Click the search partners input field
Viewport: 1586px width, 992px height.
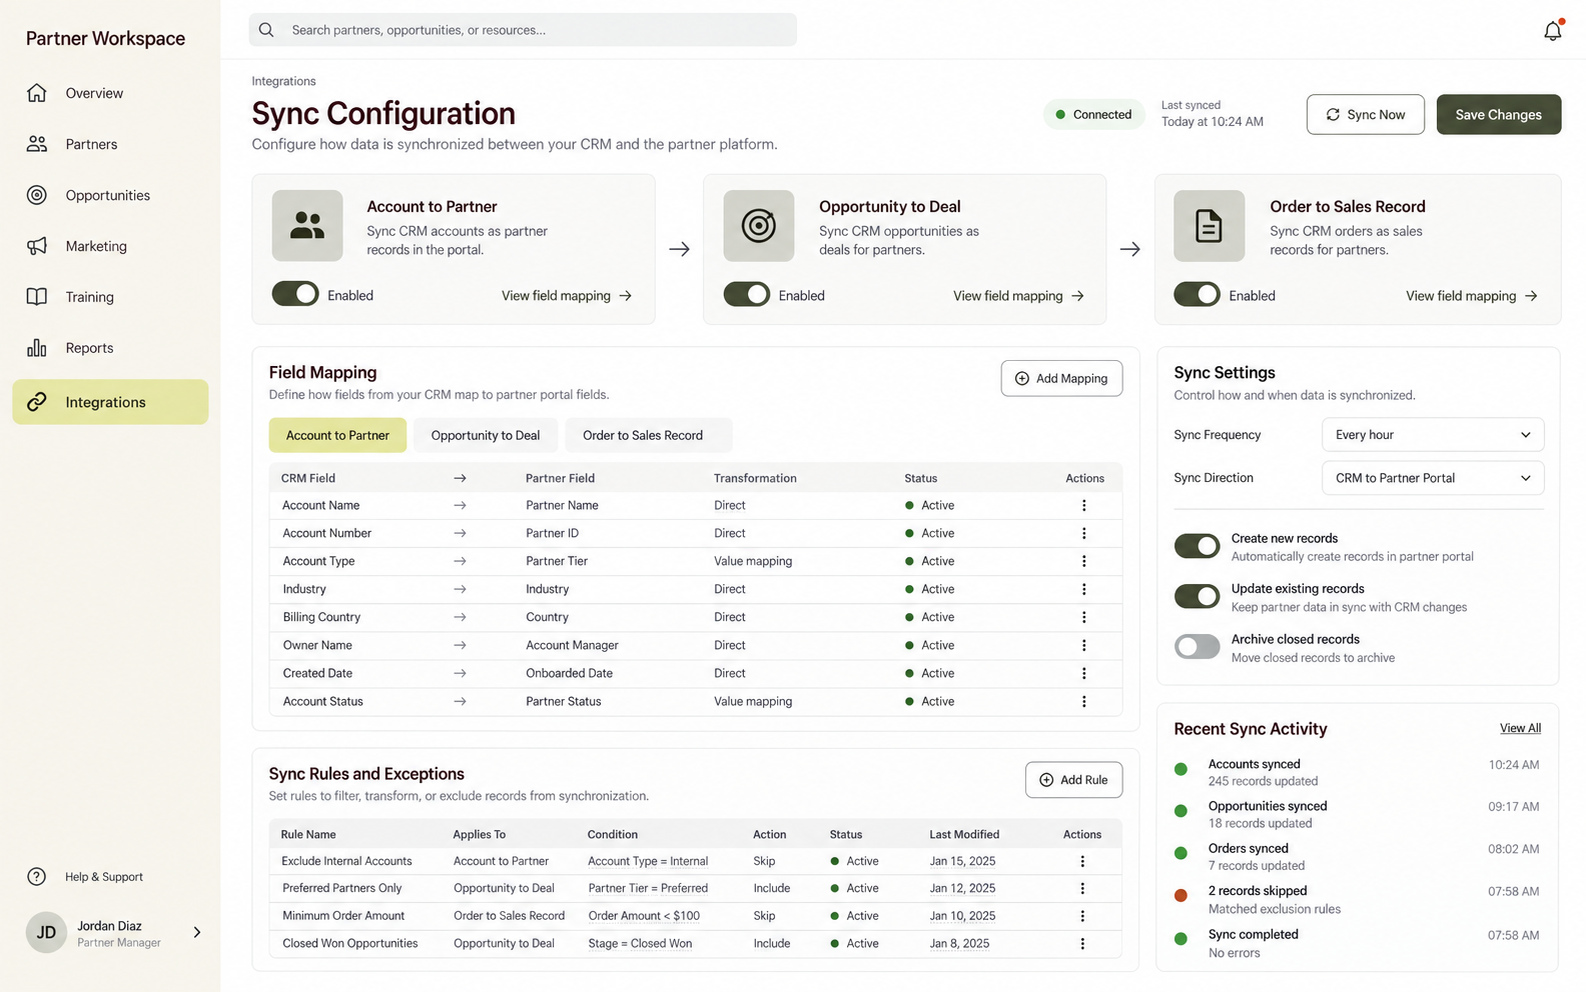523,30
